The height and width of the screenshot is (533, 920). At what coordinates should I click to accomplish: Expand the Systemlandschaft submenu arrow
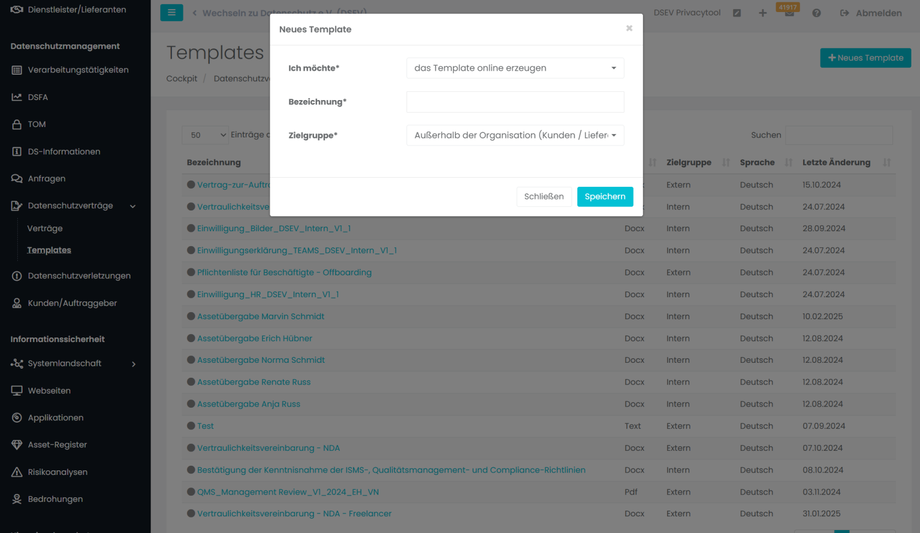(133, 364)
